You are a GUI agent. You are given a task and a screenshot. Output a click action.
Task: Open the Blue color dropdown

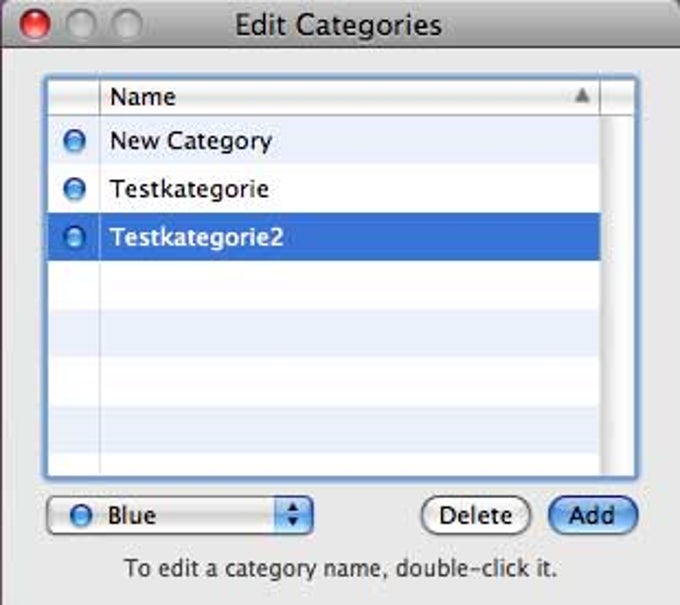179,515
